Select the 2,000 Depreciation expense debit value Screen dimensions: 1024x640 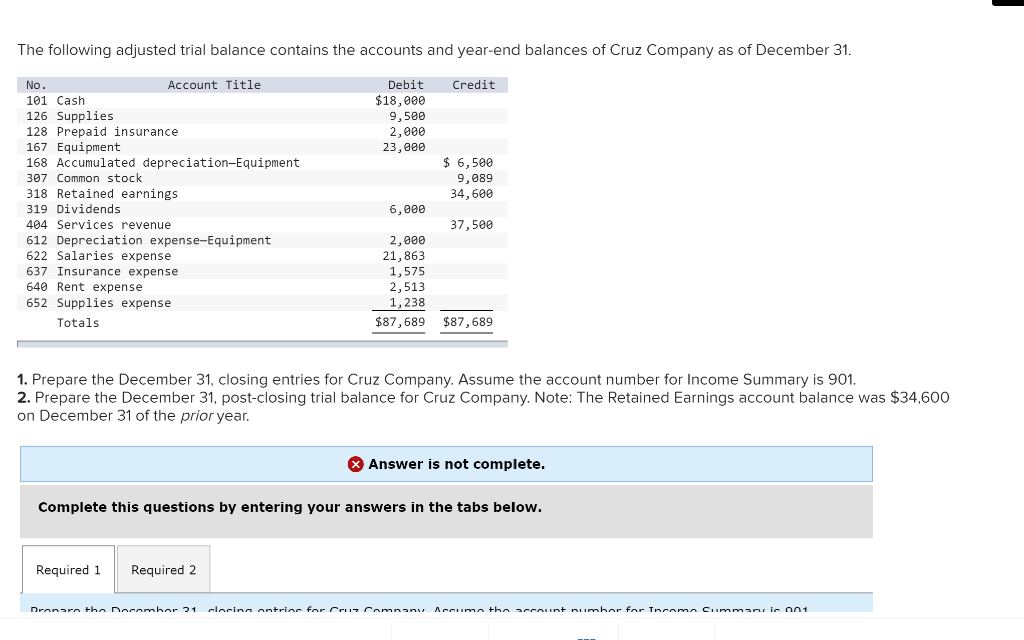pyautogui.click(x=407, y=240)
